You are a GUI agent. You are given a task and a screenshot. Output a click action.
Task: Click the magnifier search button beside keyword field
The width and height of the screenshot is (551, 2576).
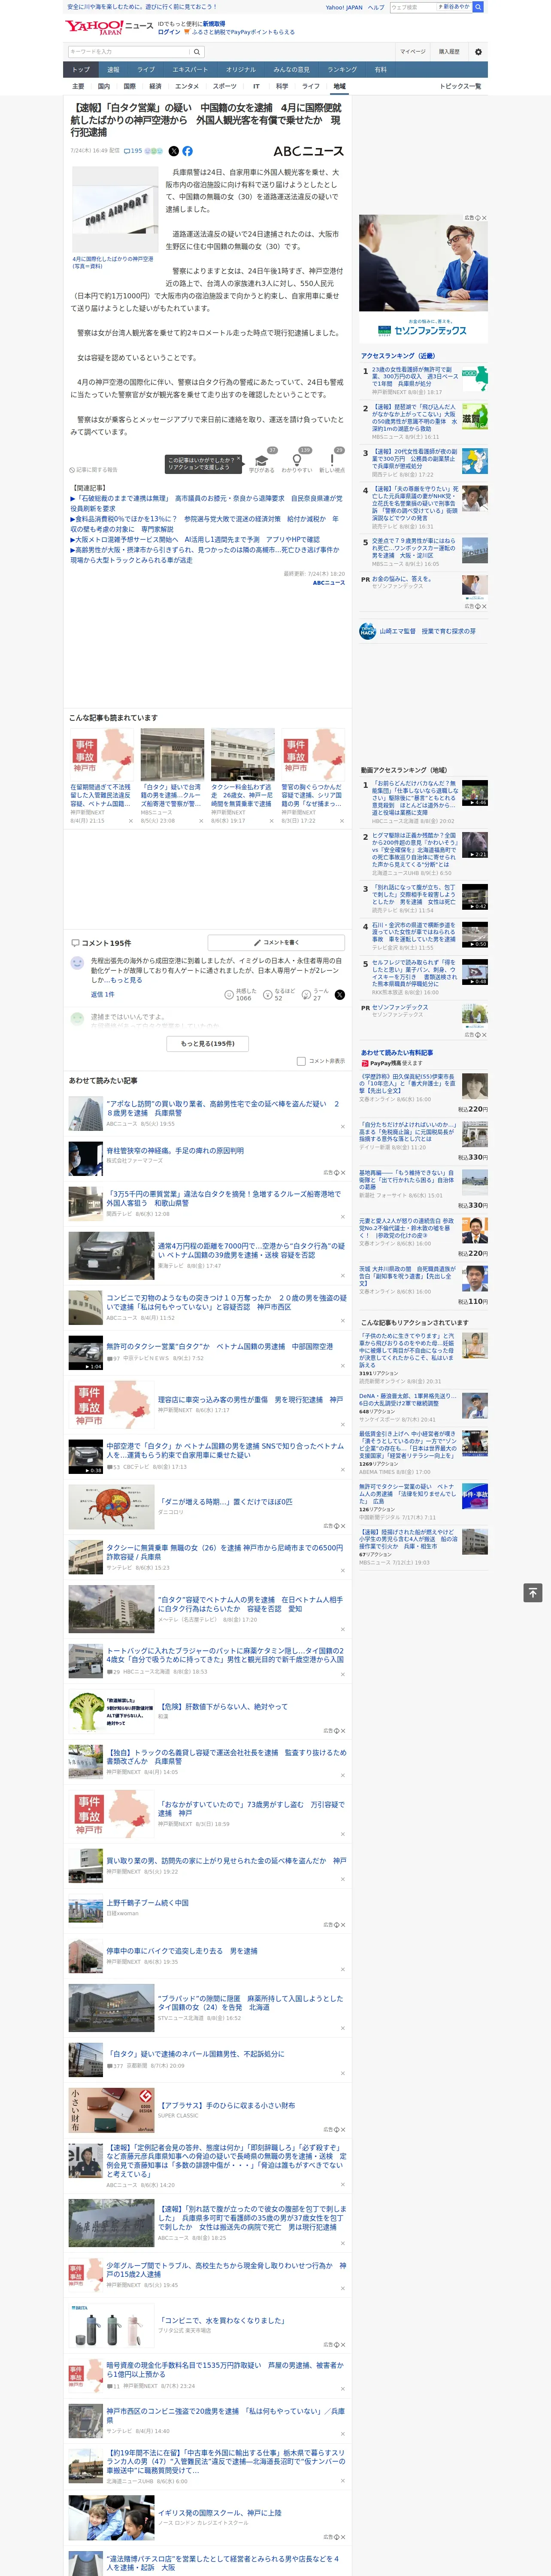197,52
